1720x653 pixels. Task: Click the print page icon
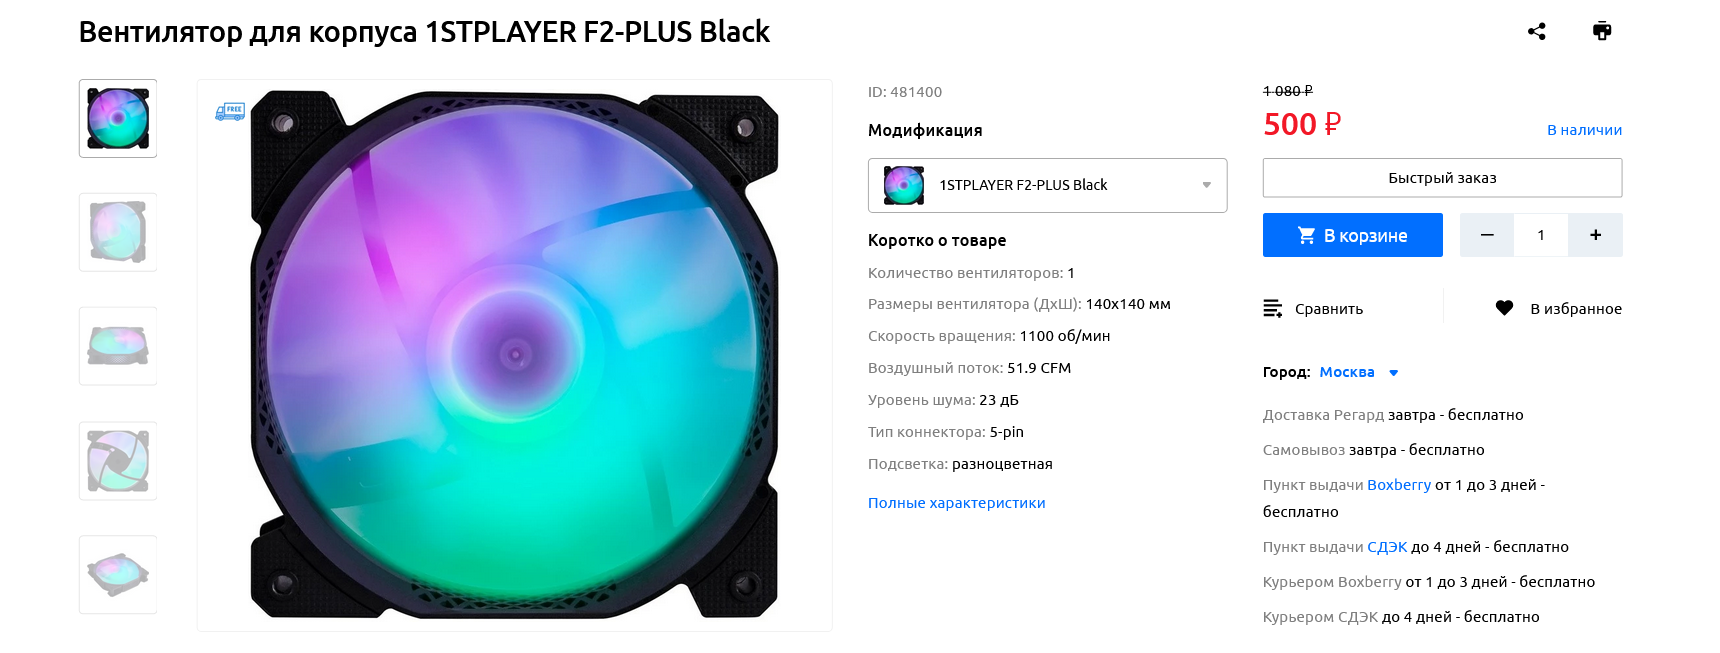[1602, 31]
